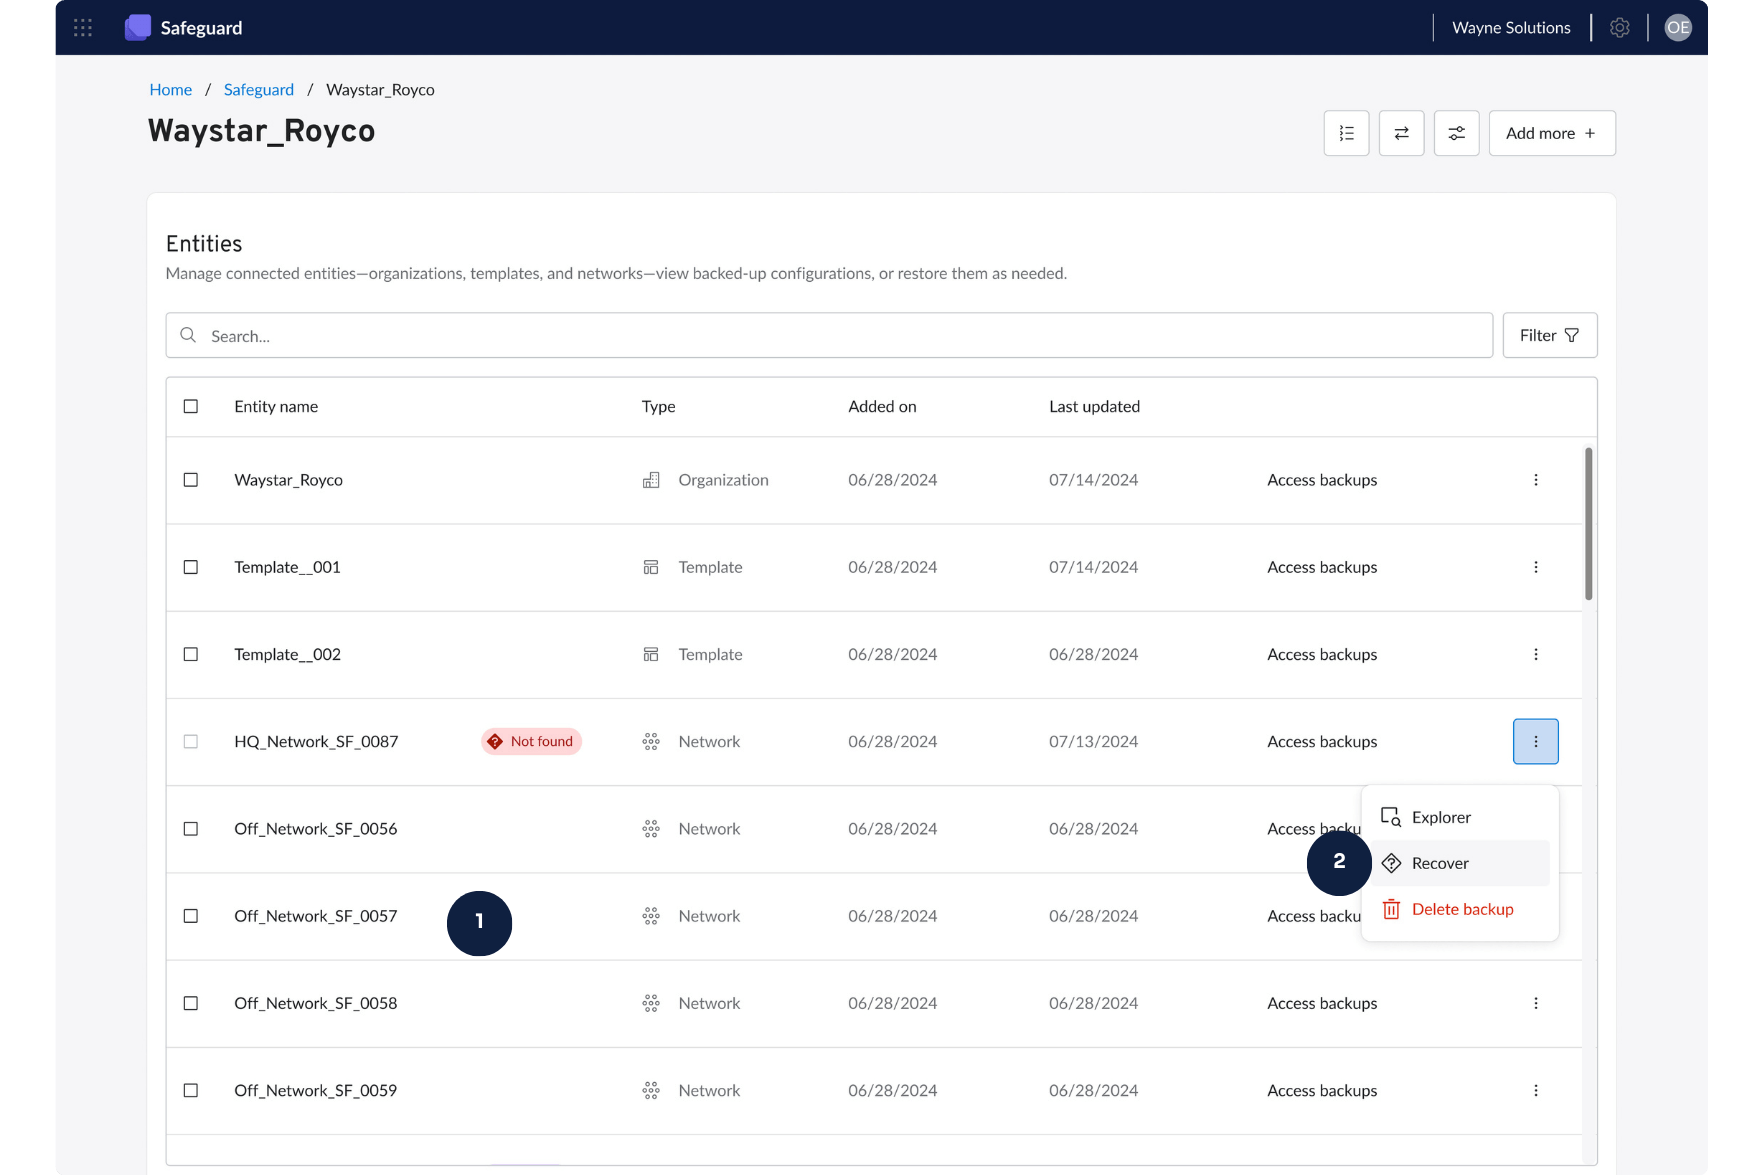Close the HQ_Network_SF_0087 kebab menu

[x=1536, y=742]
